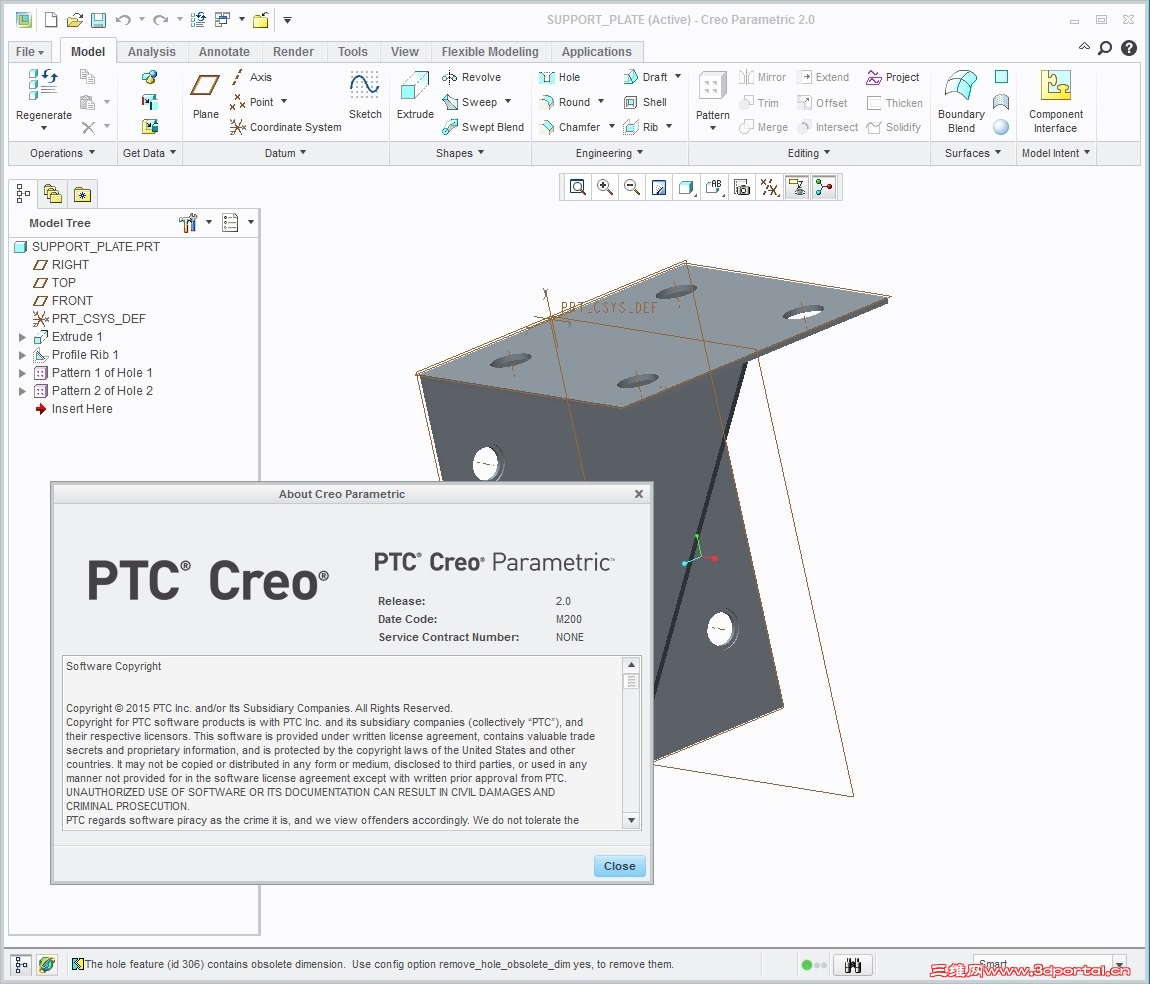Viewport: 1150px width, 984px height.
Task: Click copyright text scrollbar up arrow
Action: (x=631, y=665)
